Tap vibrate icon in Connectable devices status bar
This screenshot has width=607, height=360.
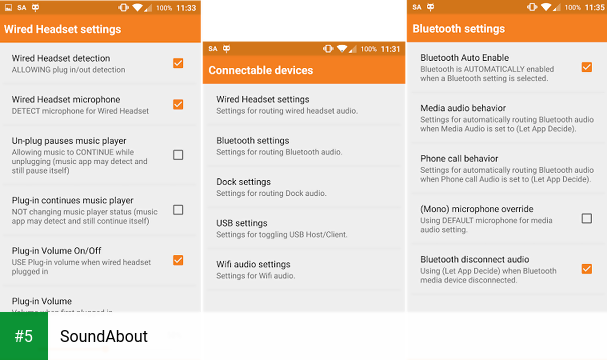pyautogui.click(x=328, y=49)
